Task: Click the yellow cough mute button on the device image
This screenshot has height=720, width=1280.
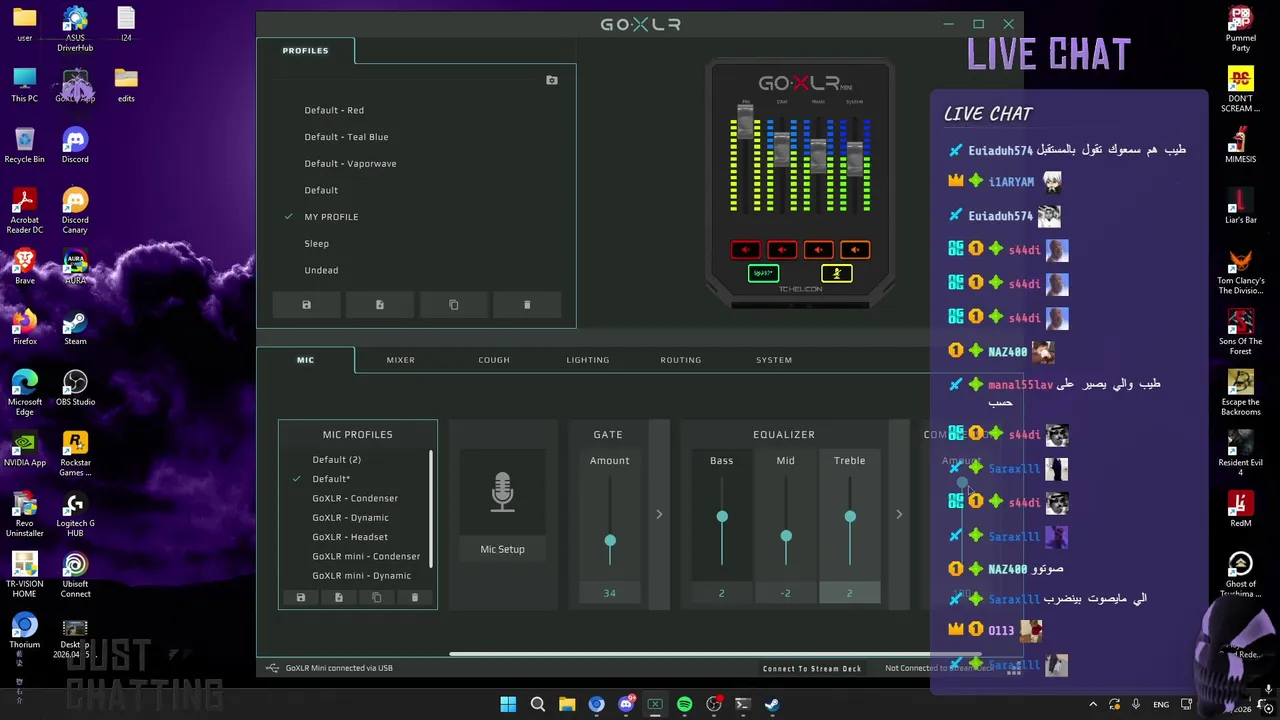Action: click(837, 273)
